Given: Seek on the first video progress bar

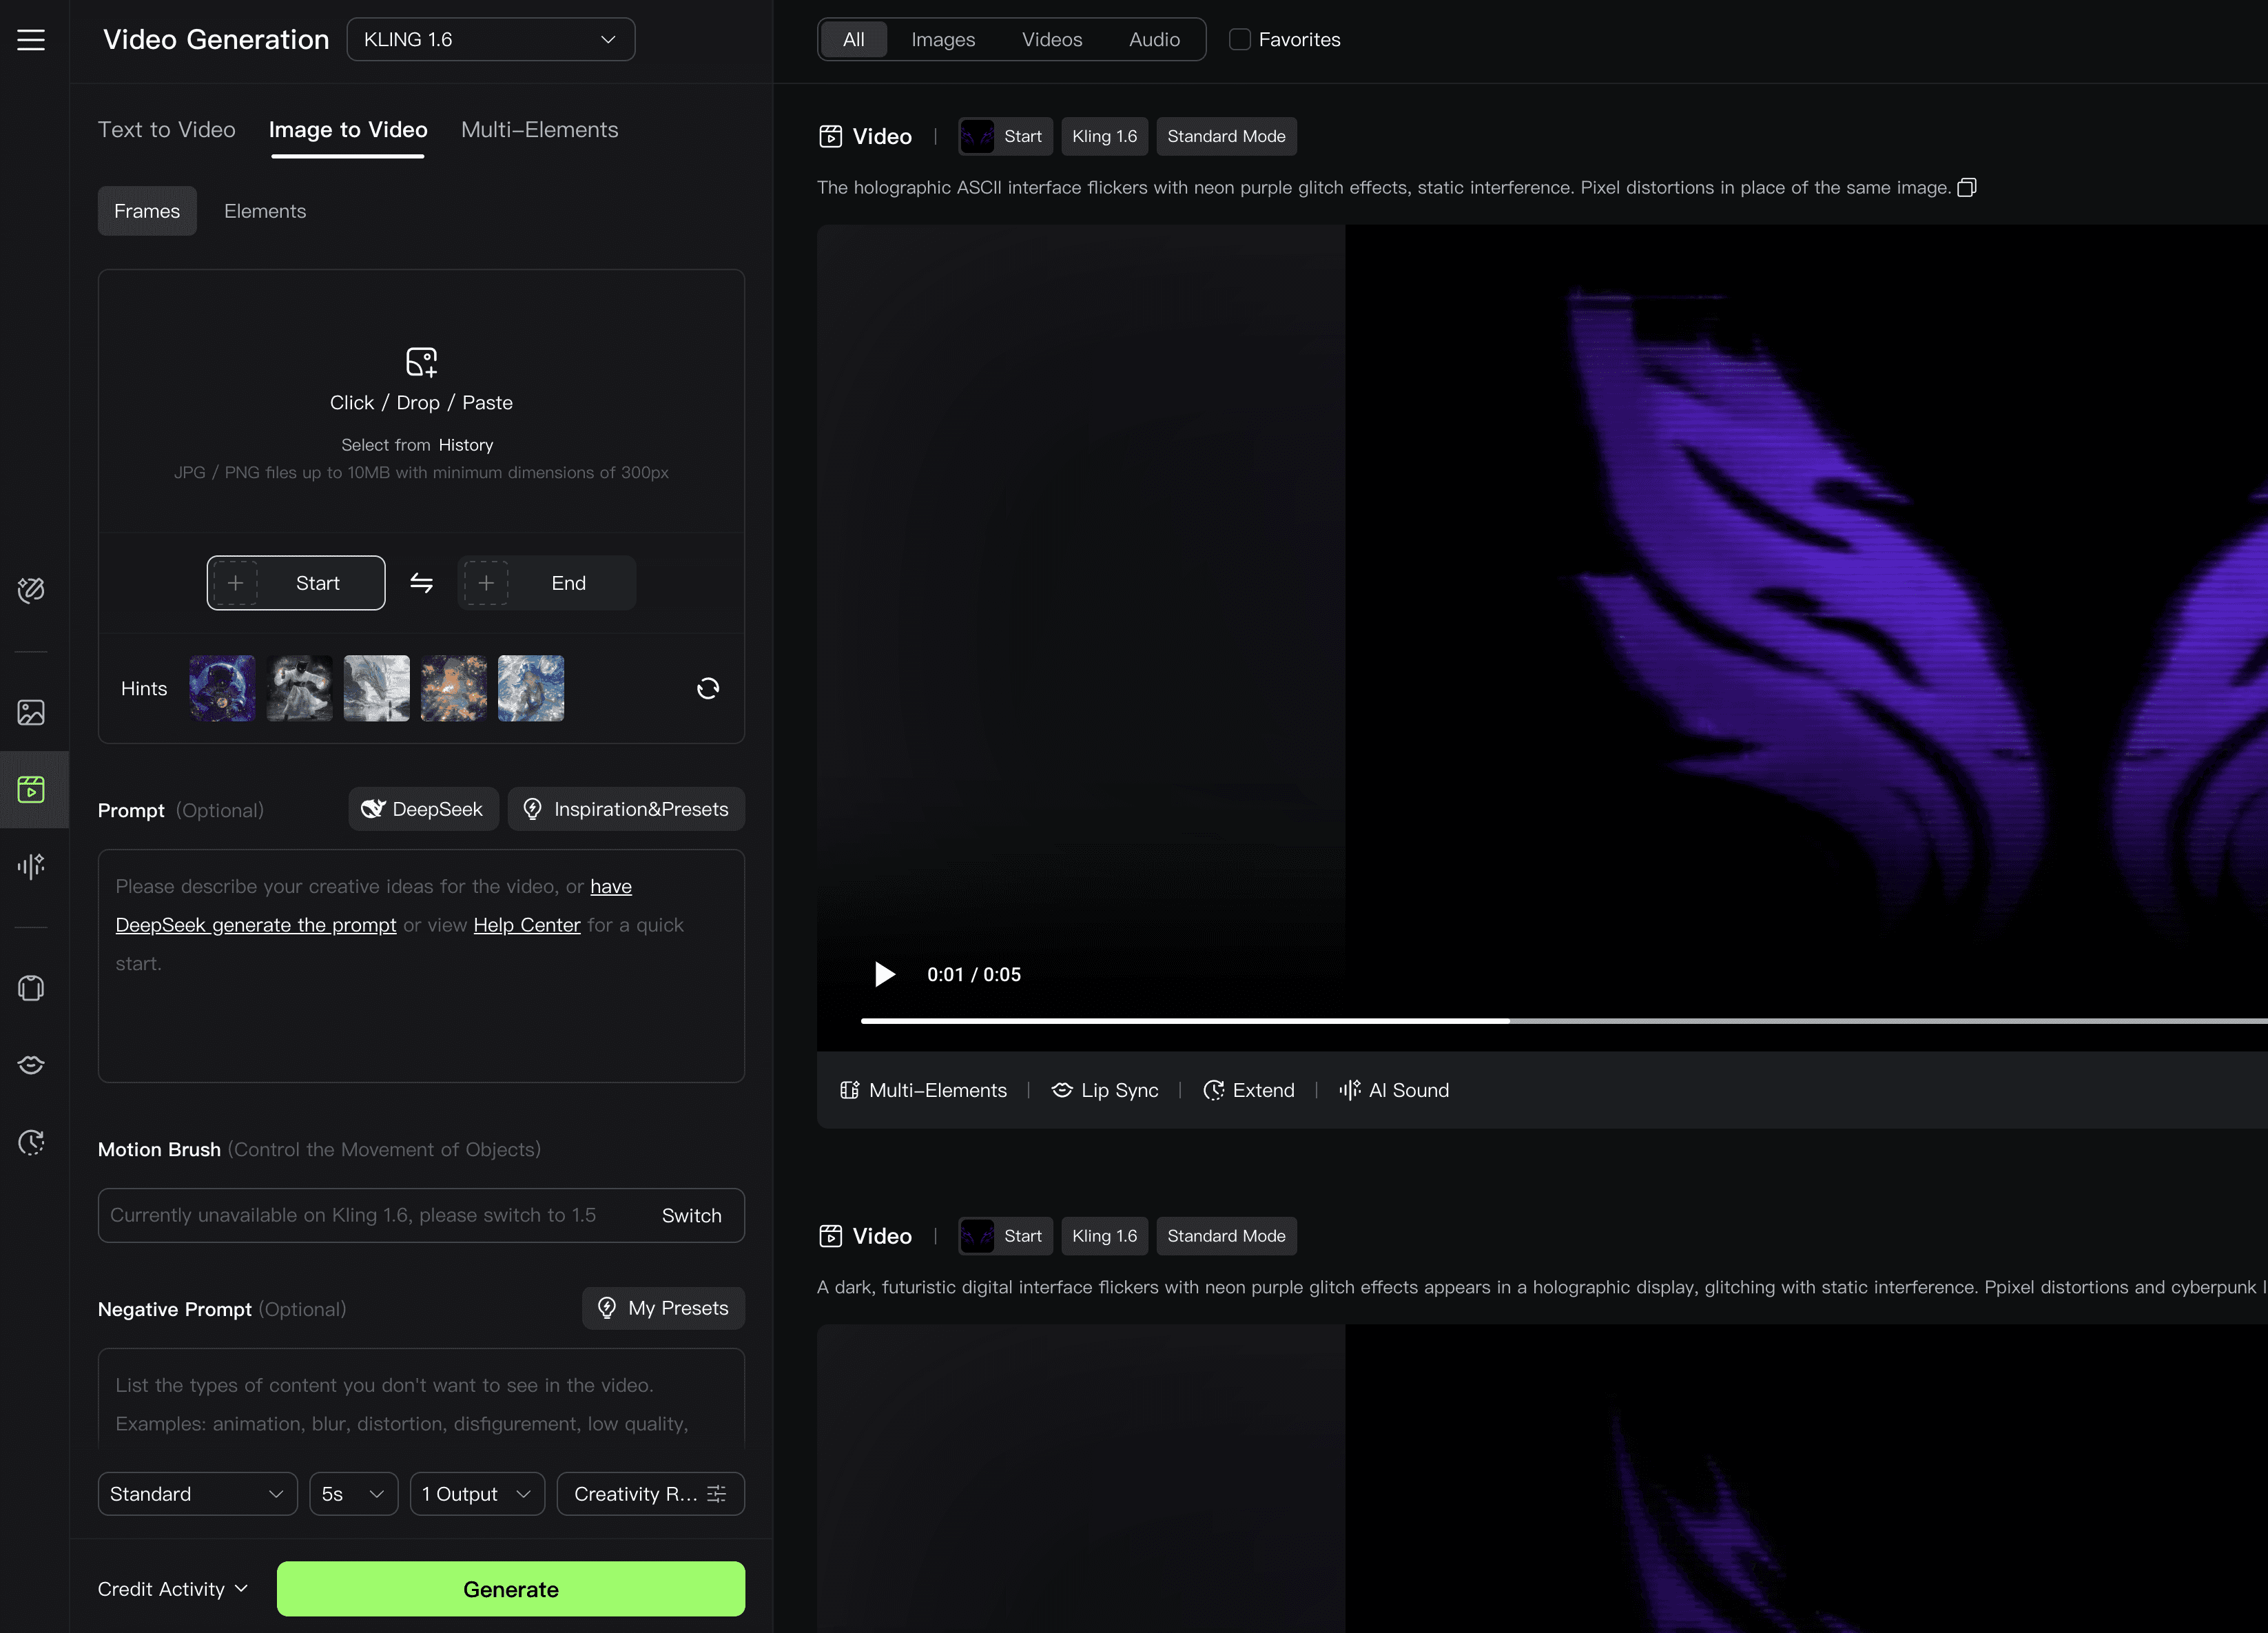Looking at the screenshot, I should [1564, 1021].
